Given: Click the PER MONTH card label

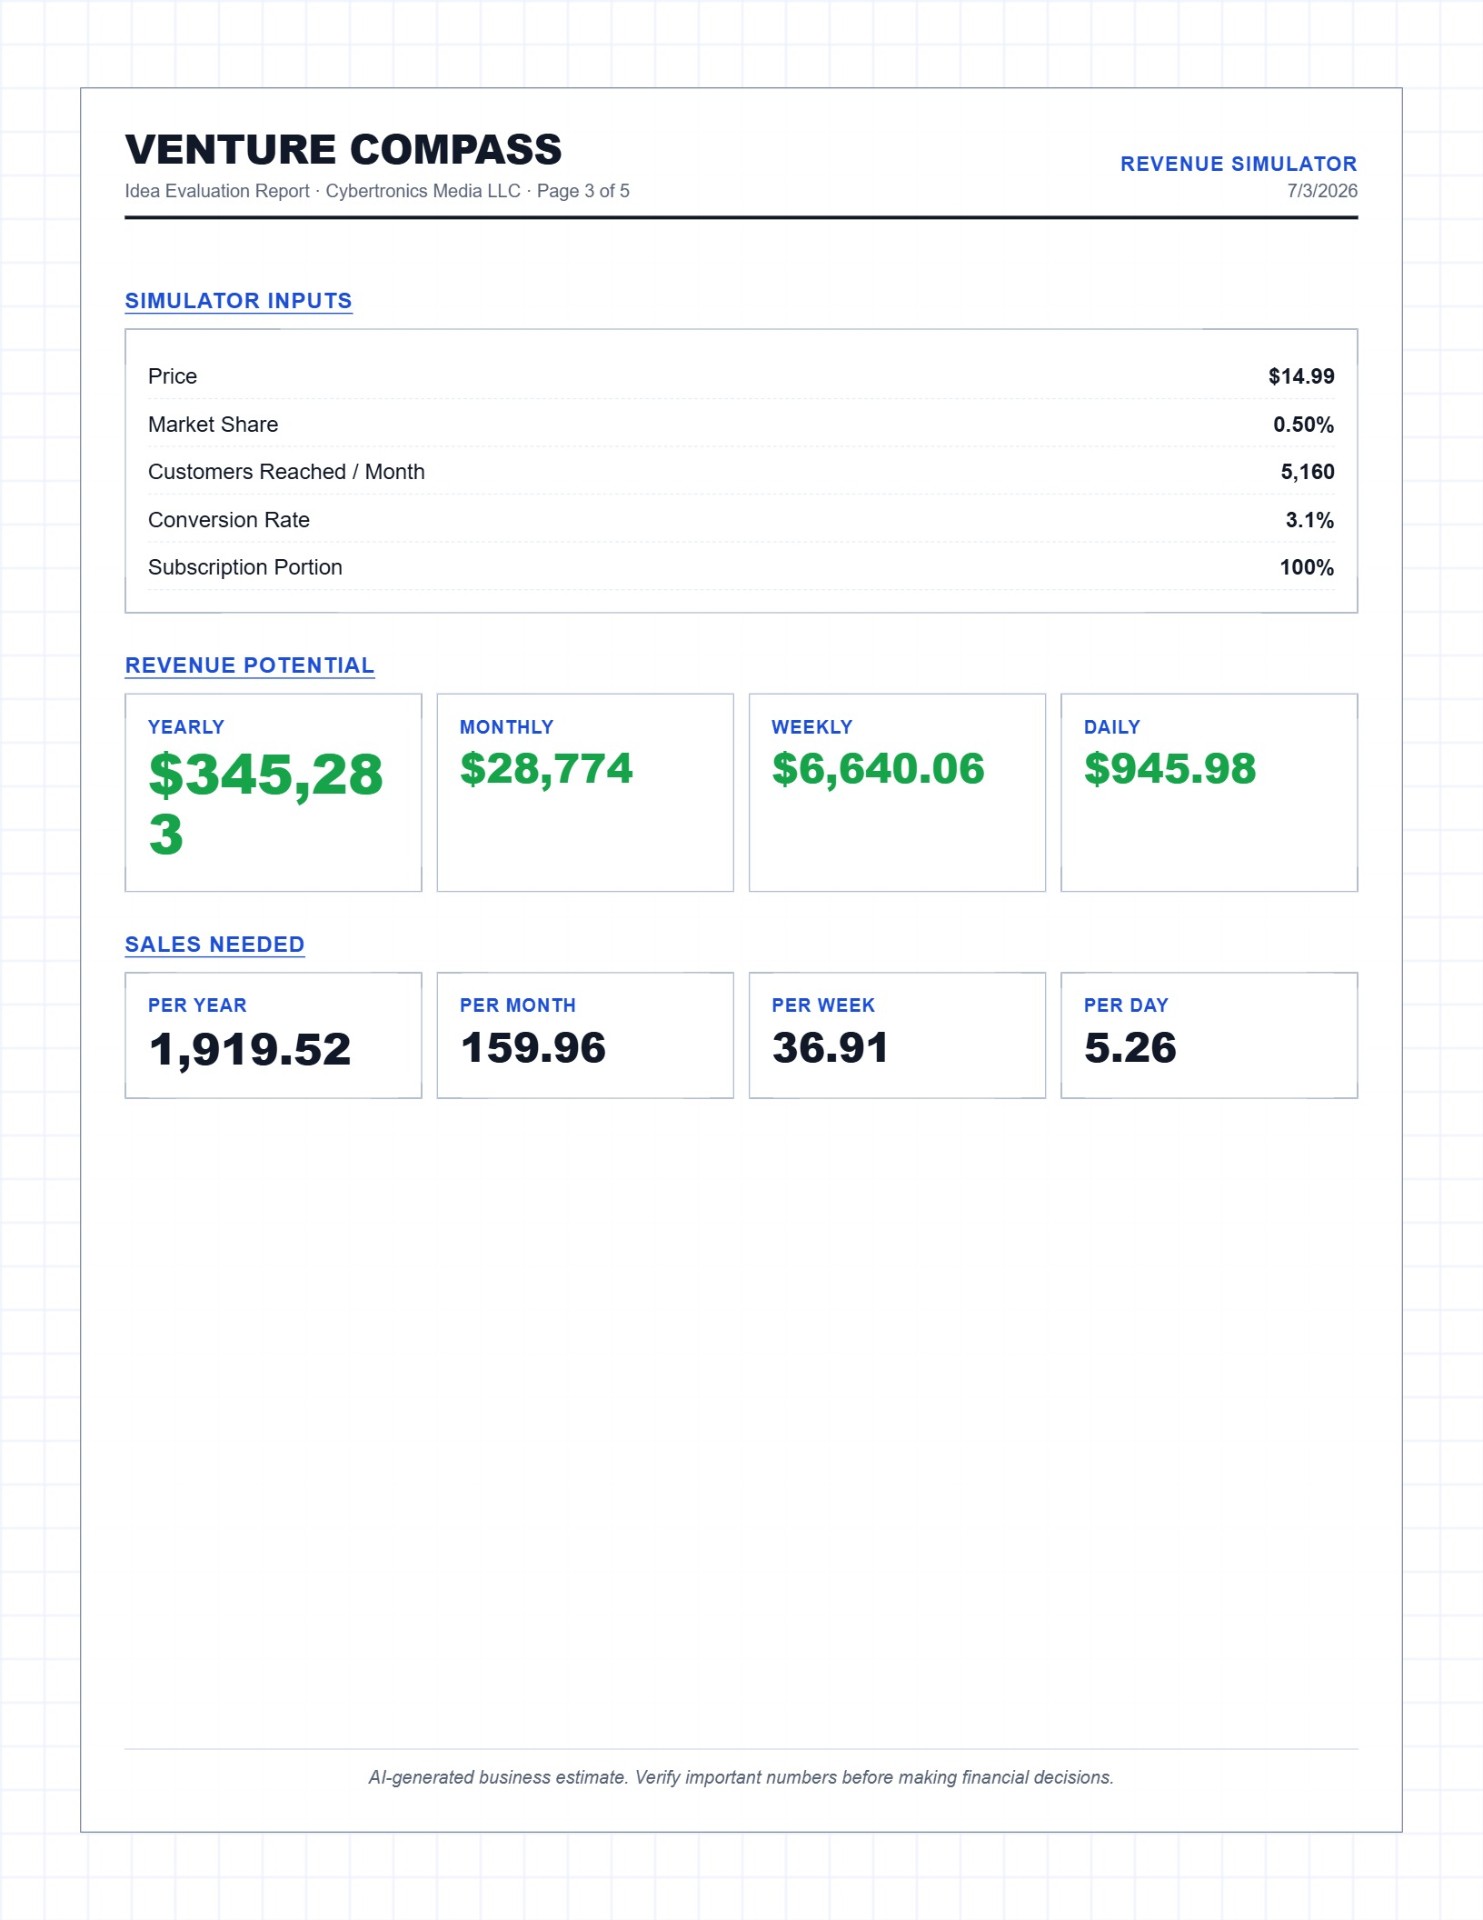Looking at the screenshot, I should point(518,1006).
